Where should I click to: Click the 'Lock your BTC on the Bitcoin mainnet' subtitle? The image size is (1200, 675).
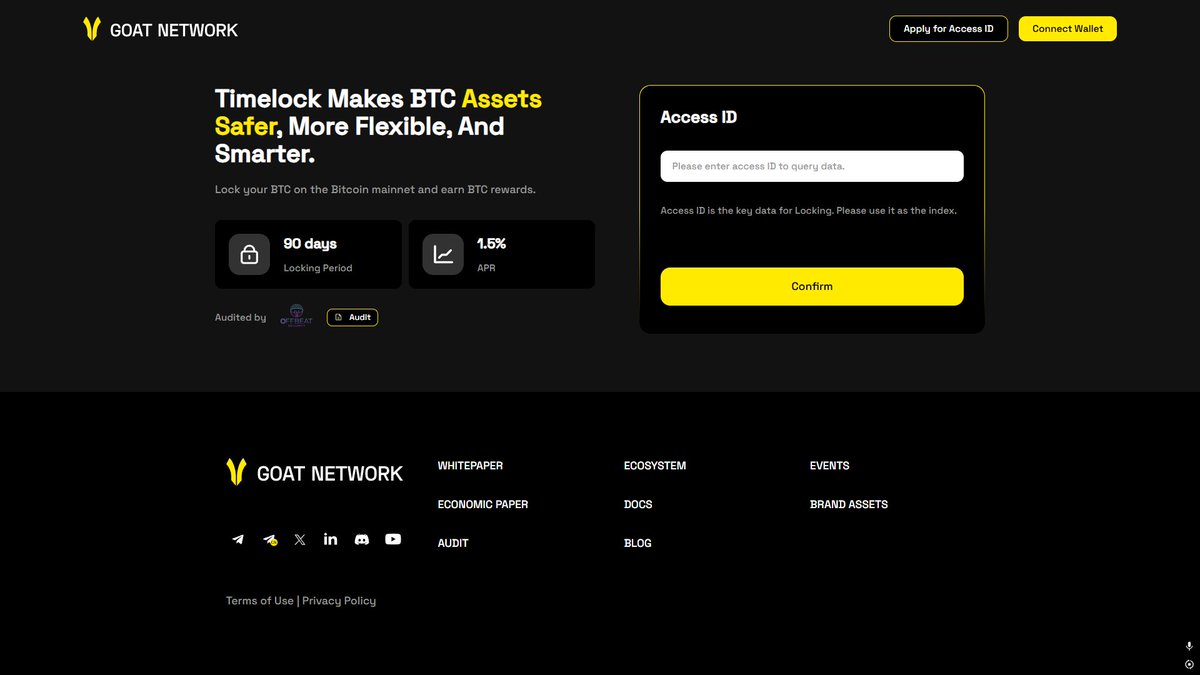[x=375, y=190]
